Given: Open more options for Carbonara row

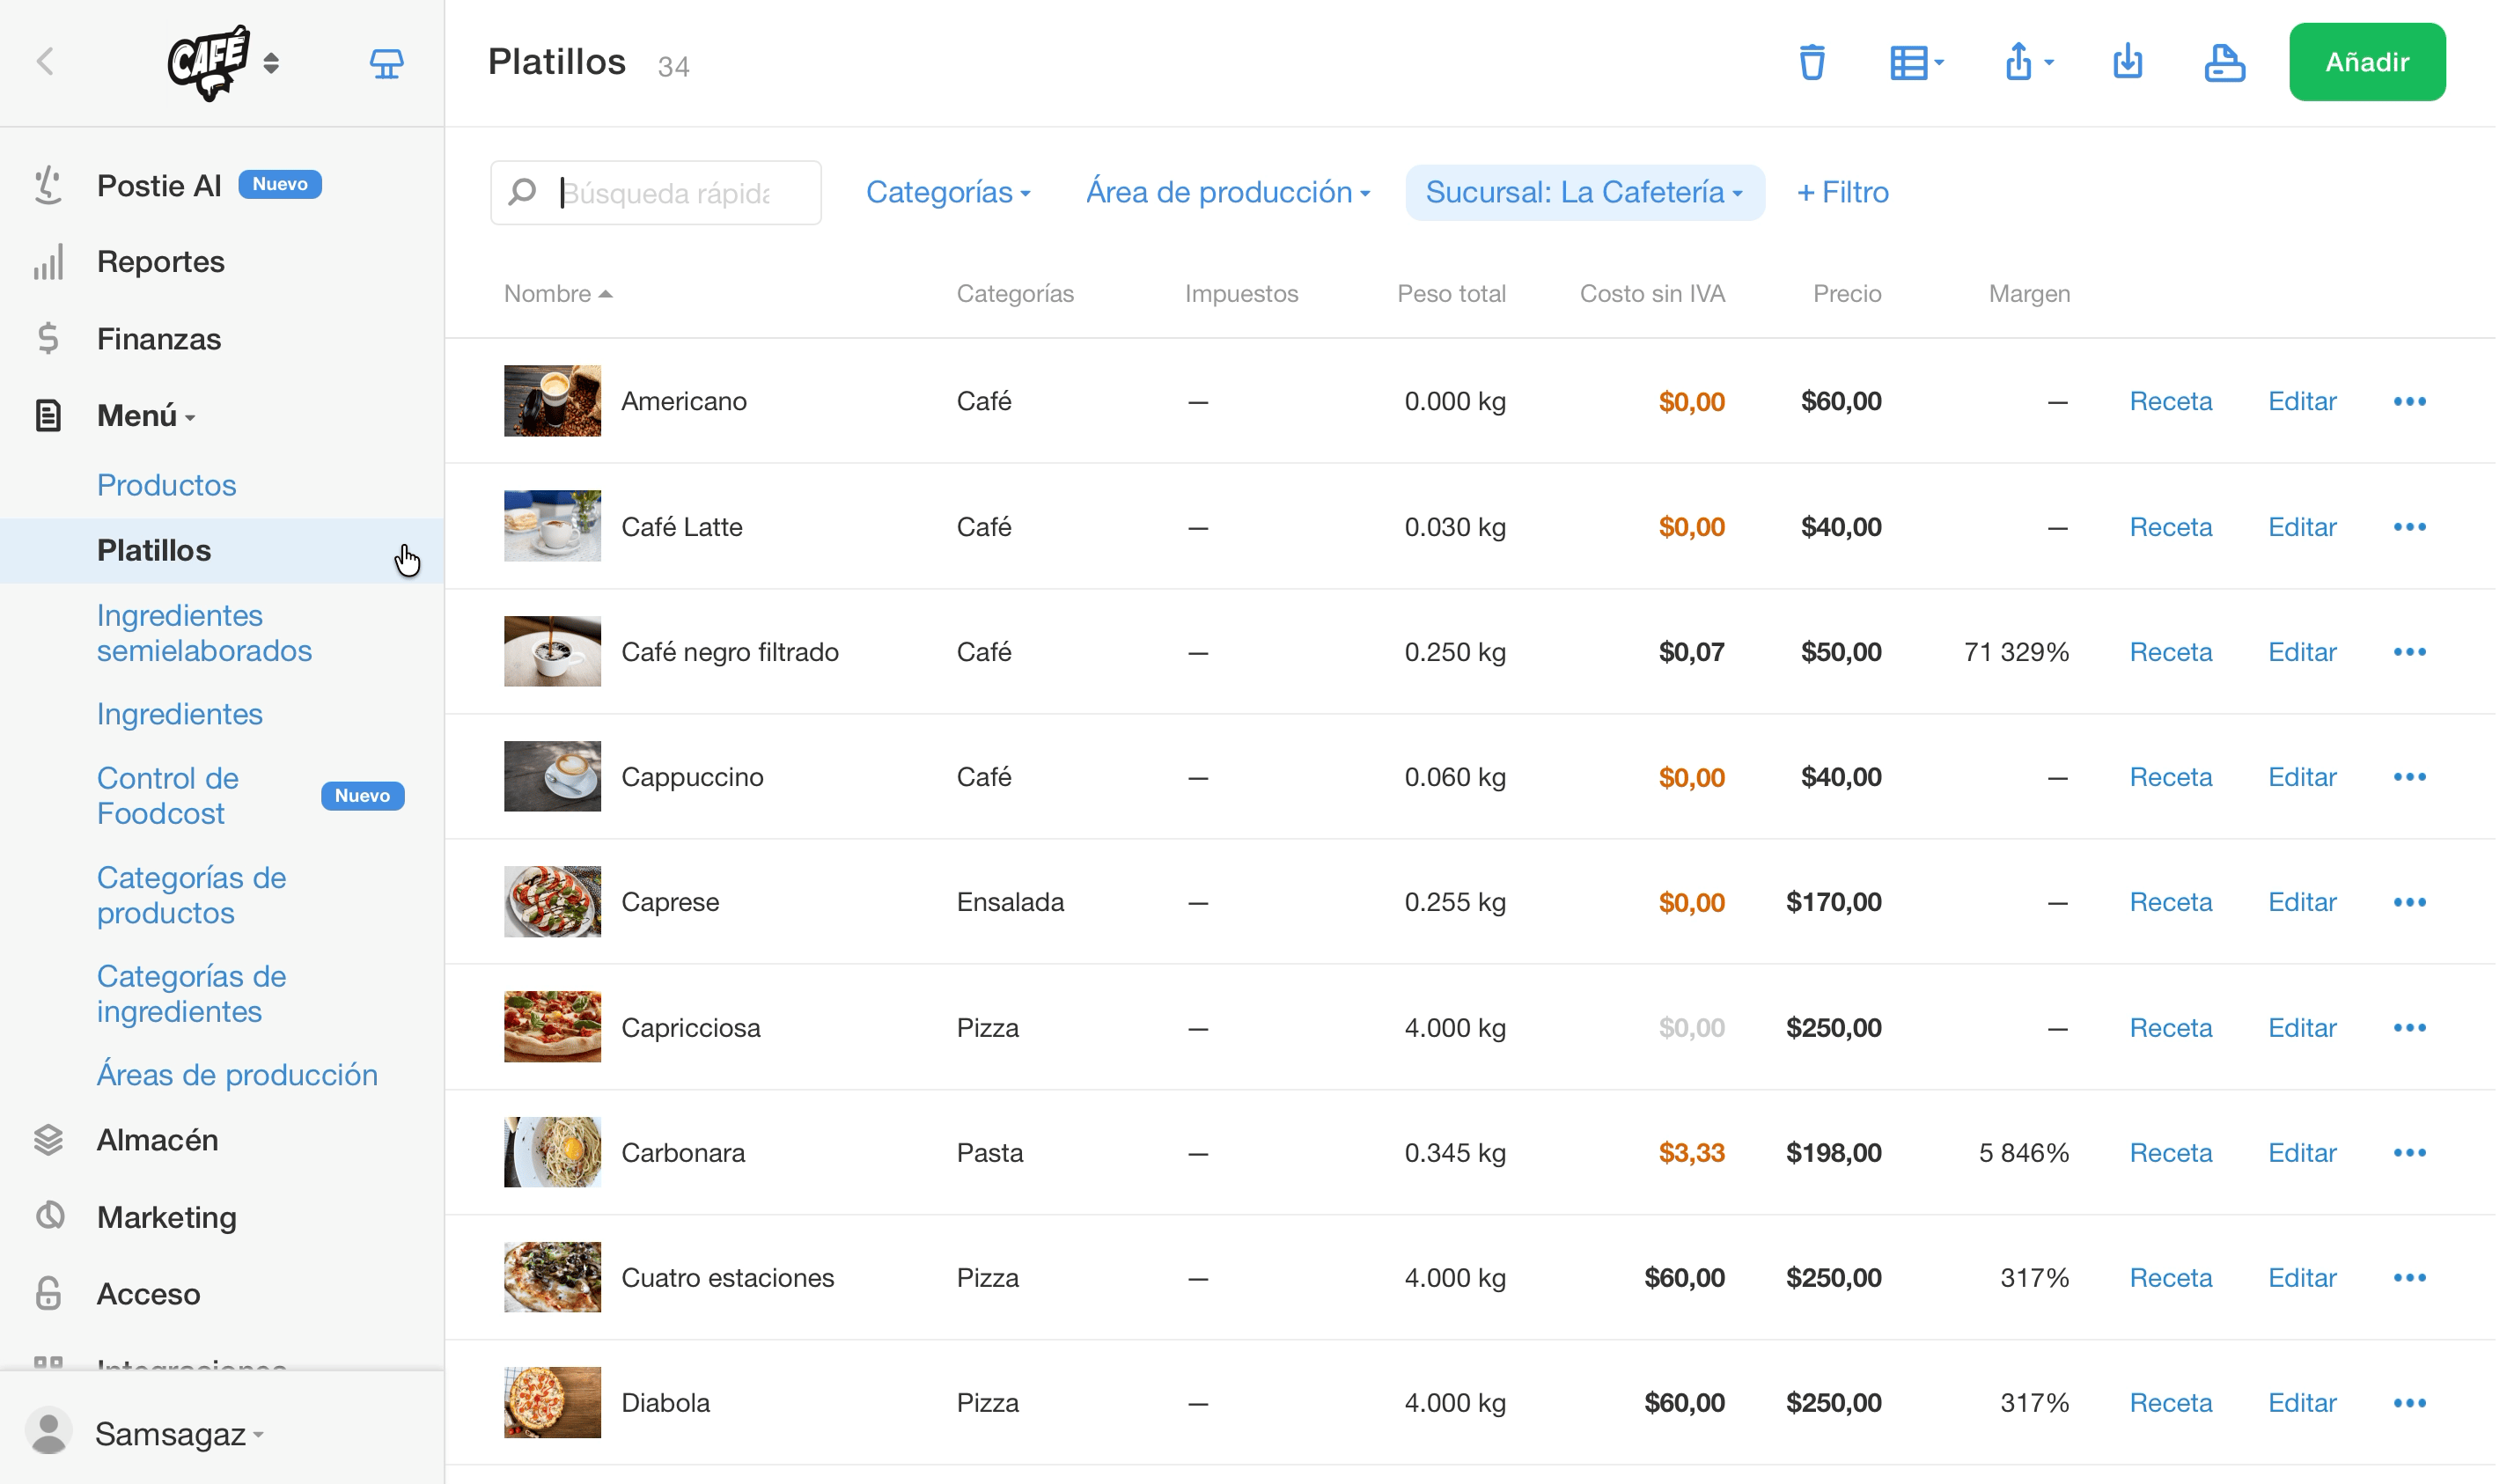Looking at the screenshot, I should click(2409, 1153).
